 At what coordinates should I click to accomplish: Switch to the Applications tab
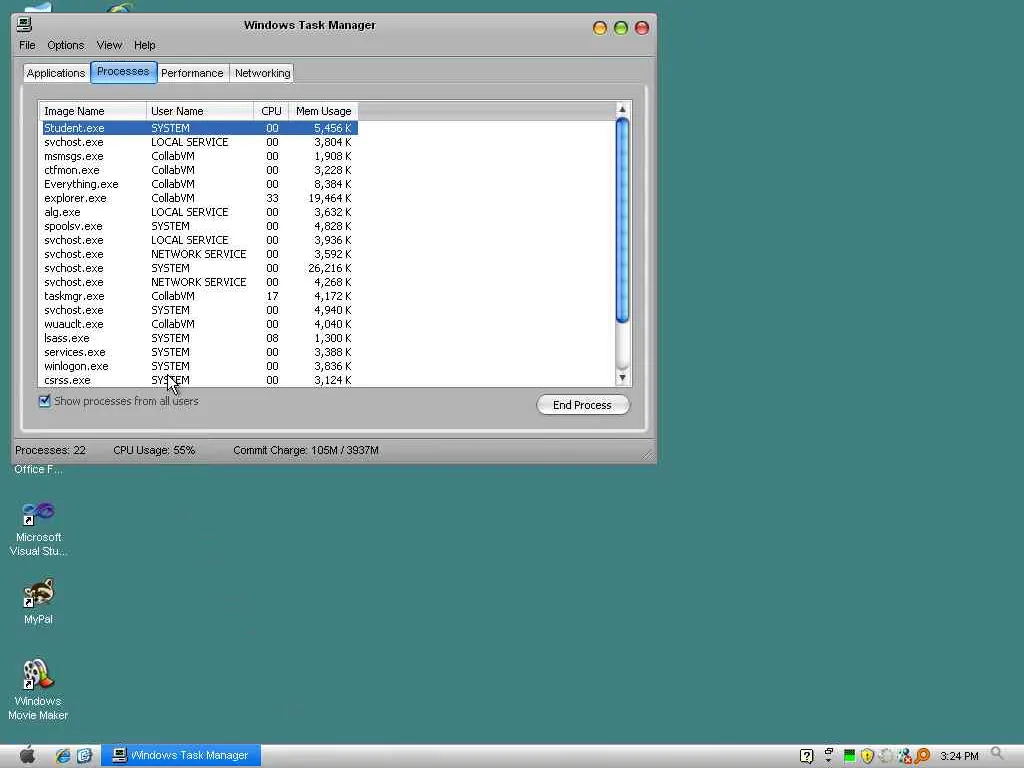click(x=56, y=73)
